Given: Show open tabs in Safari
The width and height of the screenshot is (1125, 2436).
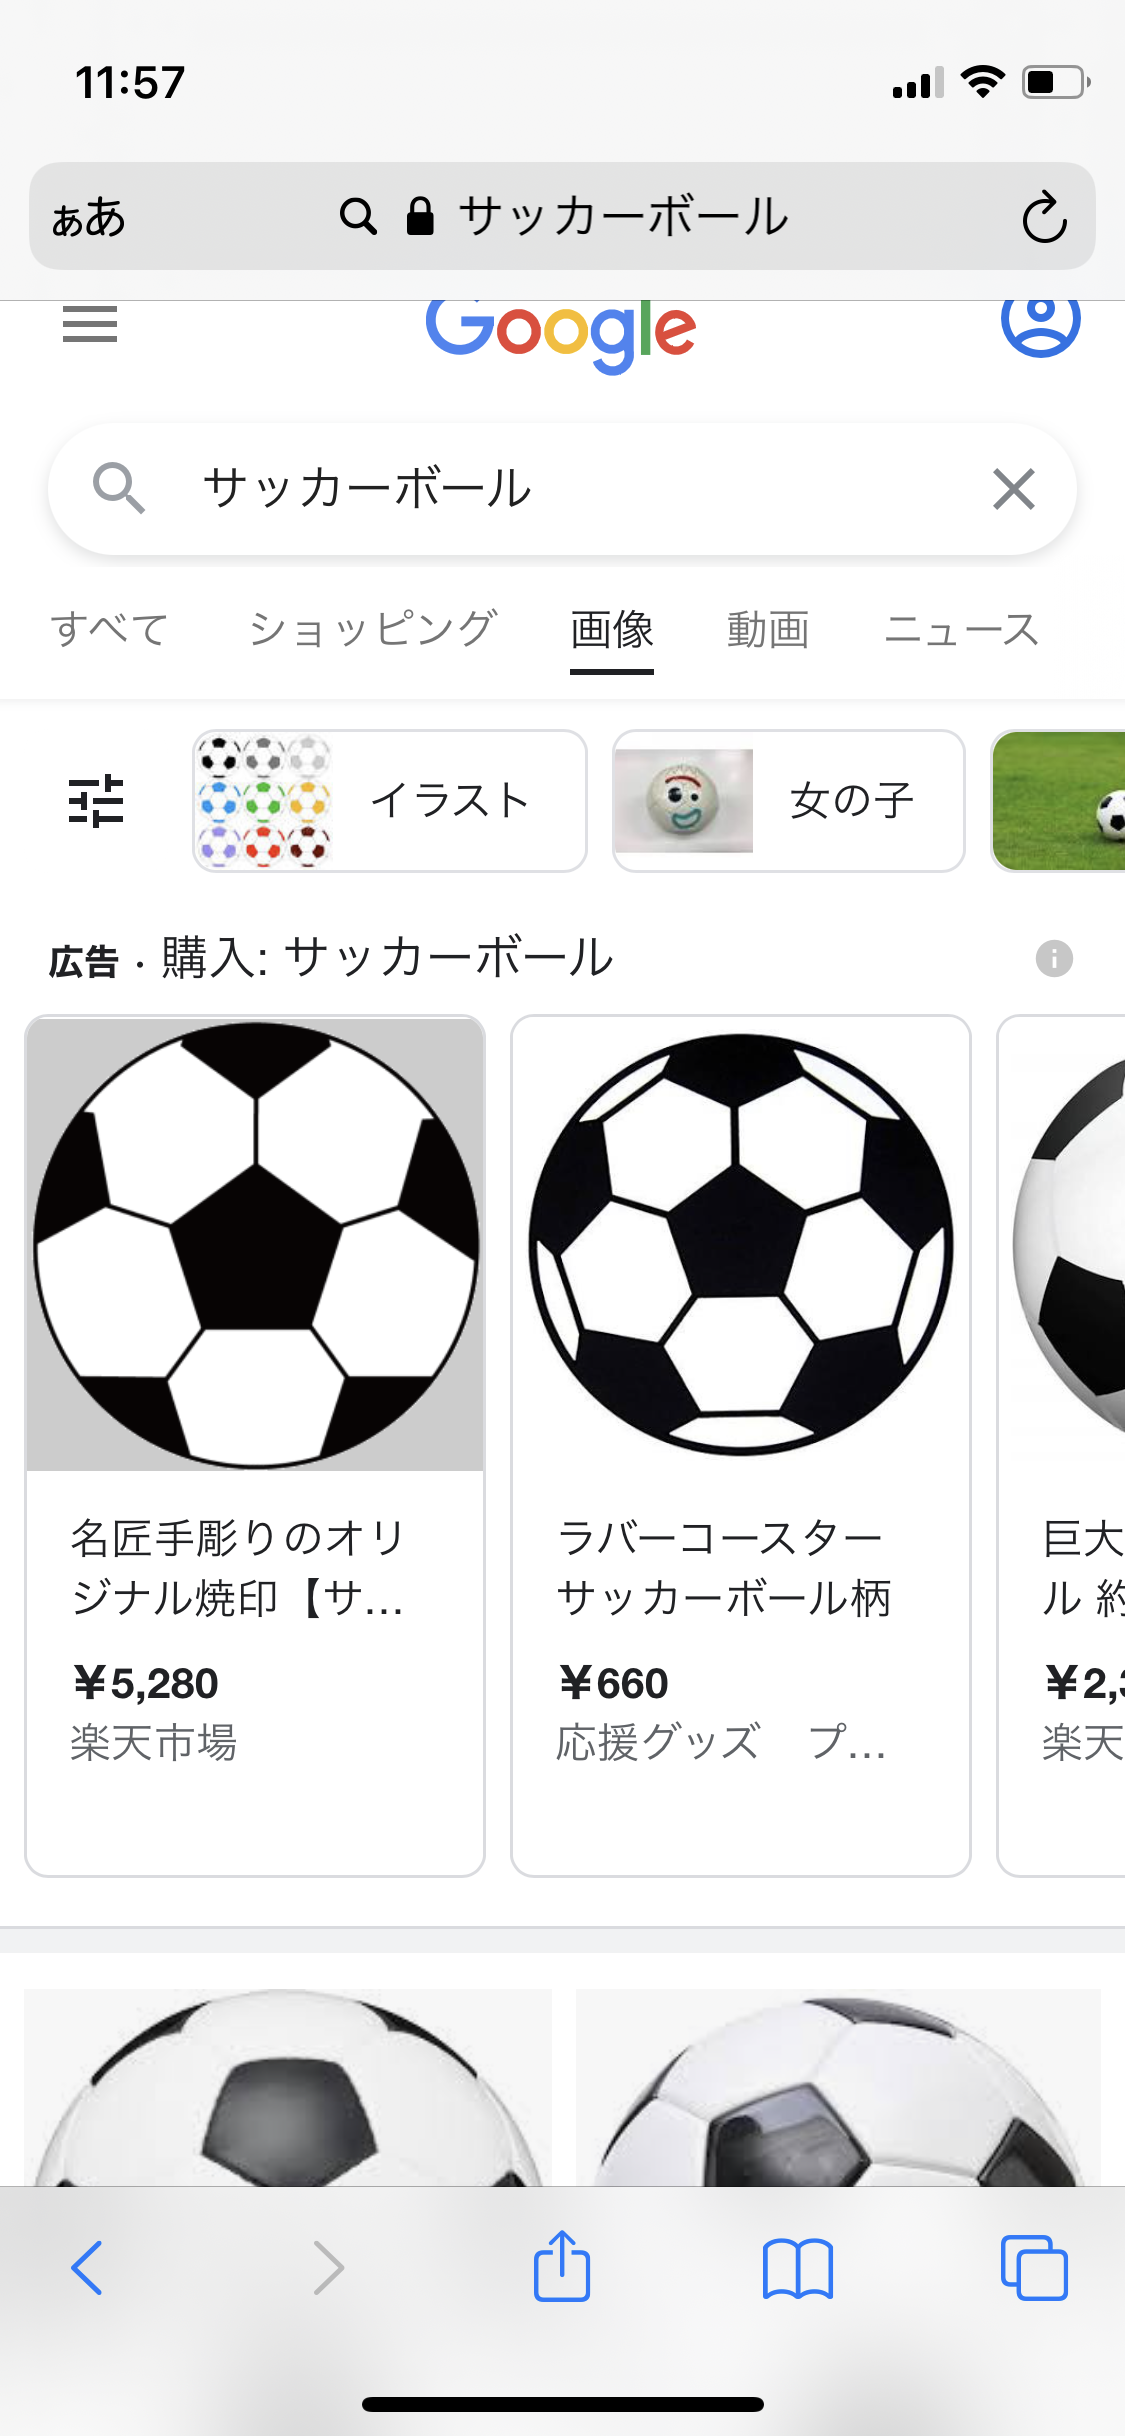Looking at the screenshot, I should coord(1034,2268).
